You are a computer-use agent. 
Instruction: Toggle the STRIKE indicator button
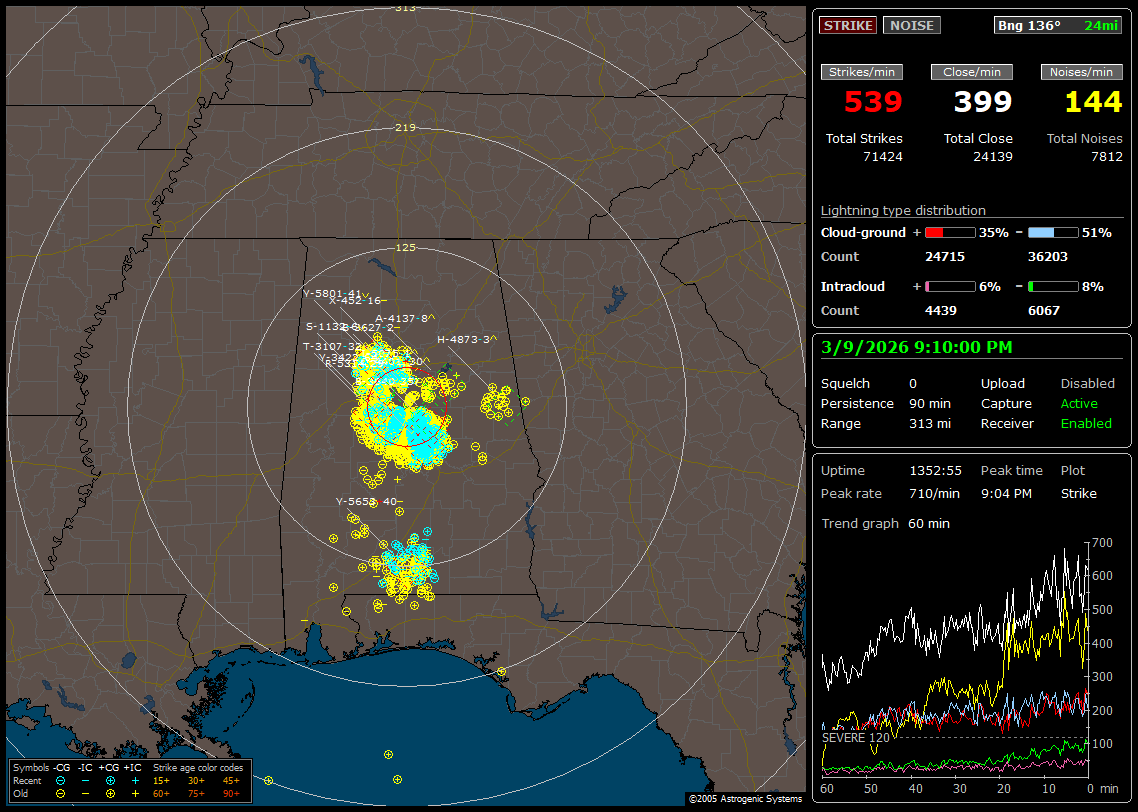coord(848,26)
